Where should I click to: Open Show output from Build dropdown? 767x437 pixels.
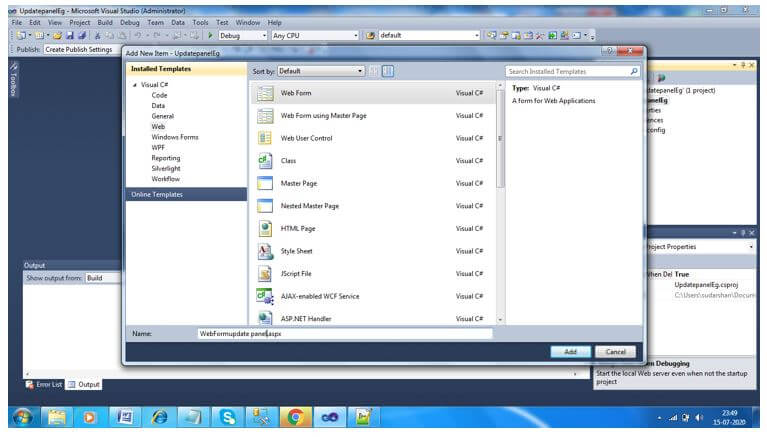[x=103, y=278]
